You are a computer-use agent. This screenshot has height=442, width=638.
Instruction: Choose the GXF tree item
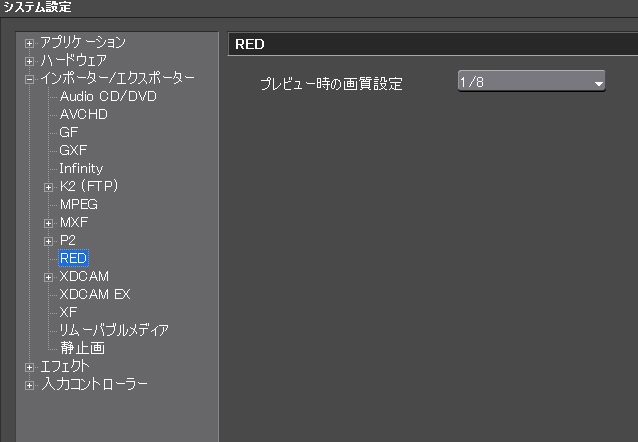coord(73,150)
